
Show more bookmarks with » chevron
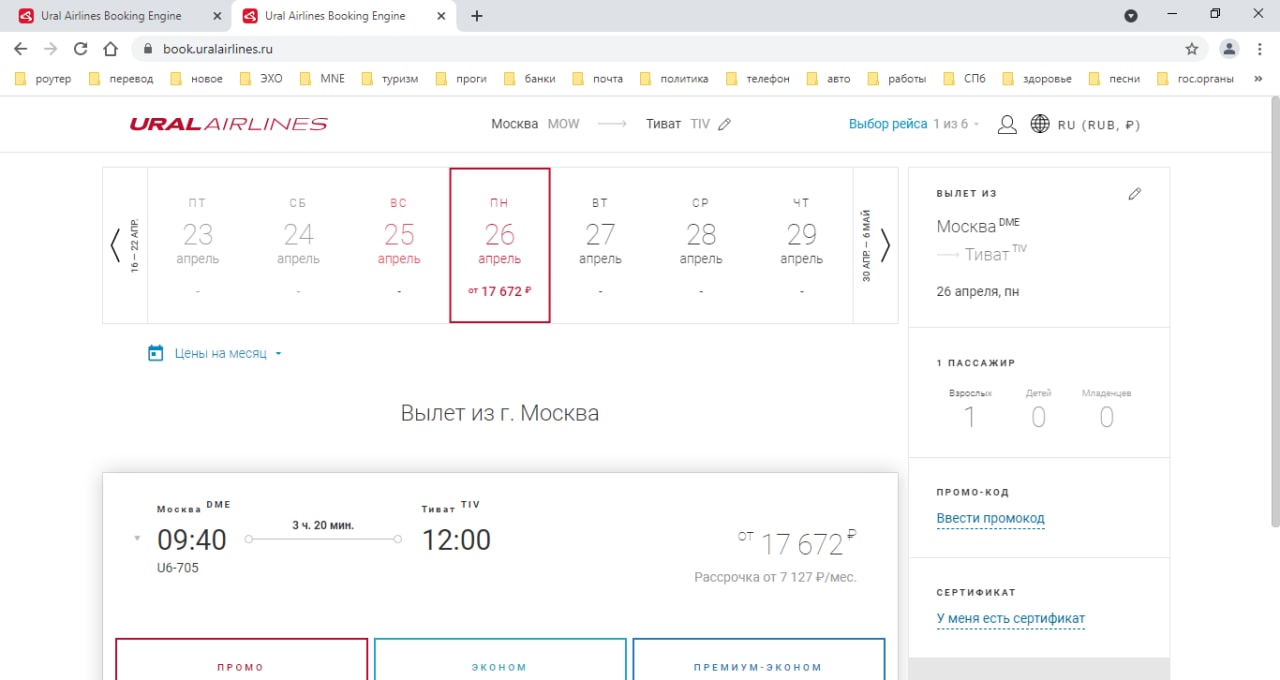click(1257, 78)
